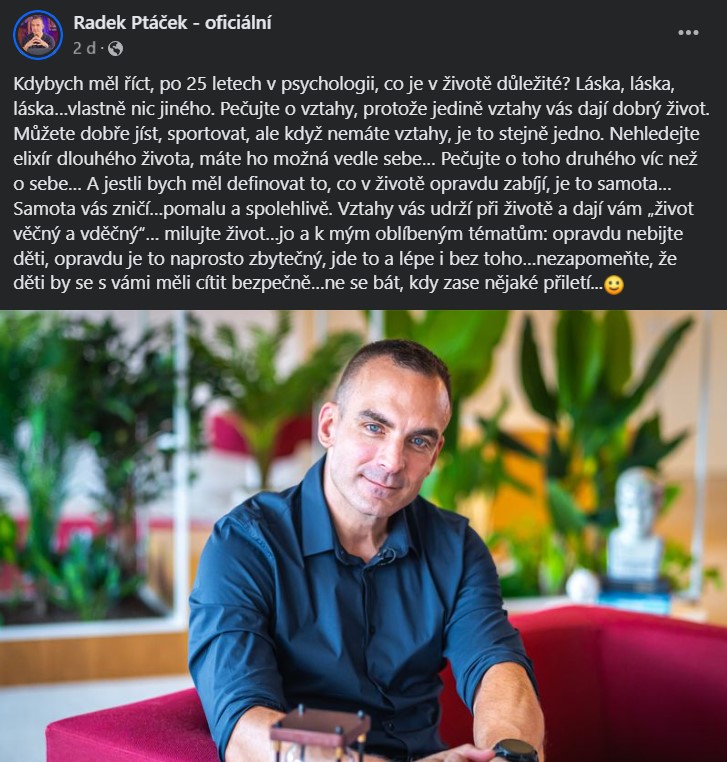Click the smiley emoji ending the post

coord(614,285)
